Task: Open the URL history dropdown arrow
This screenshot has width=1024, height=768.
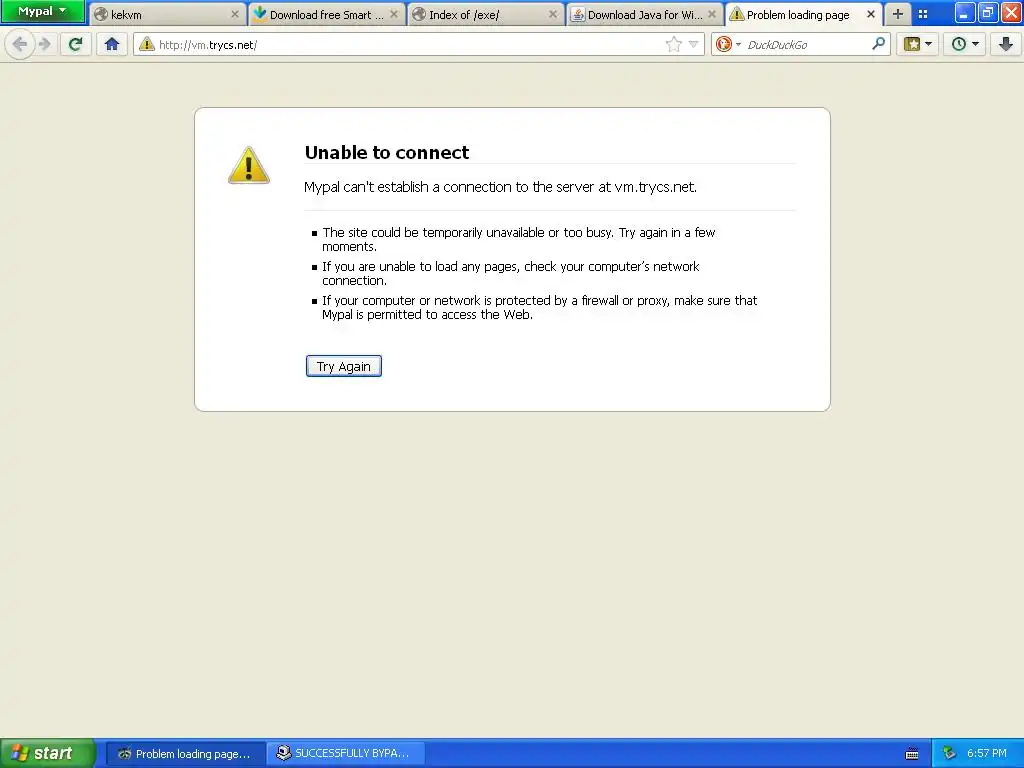Action: pos(694,44)
